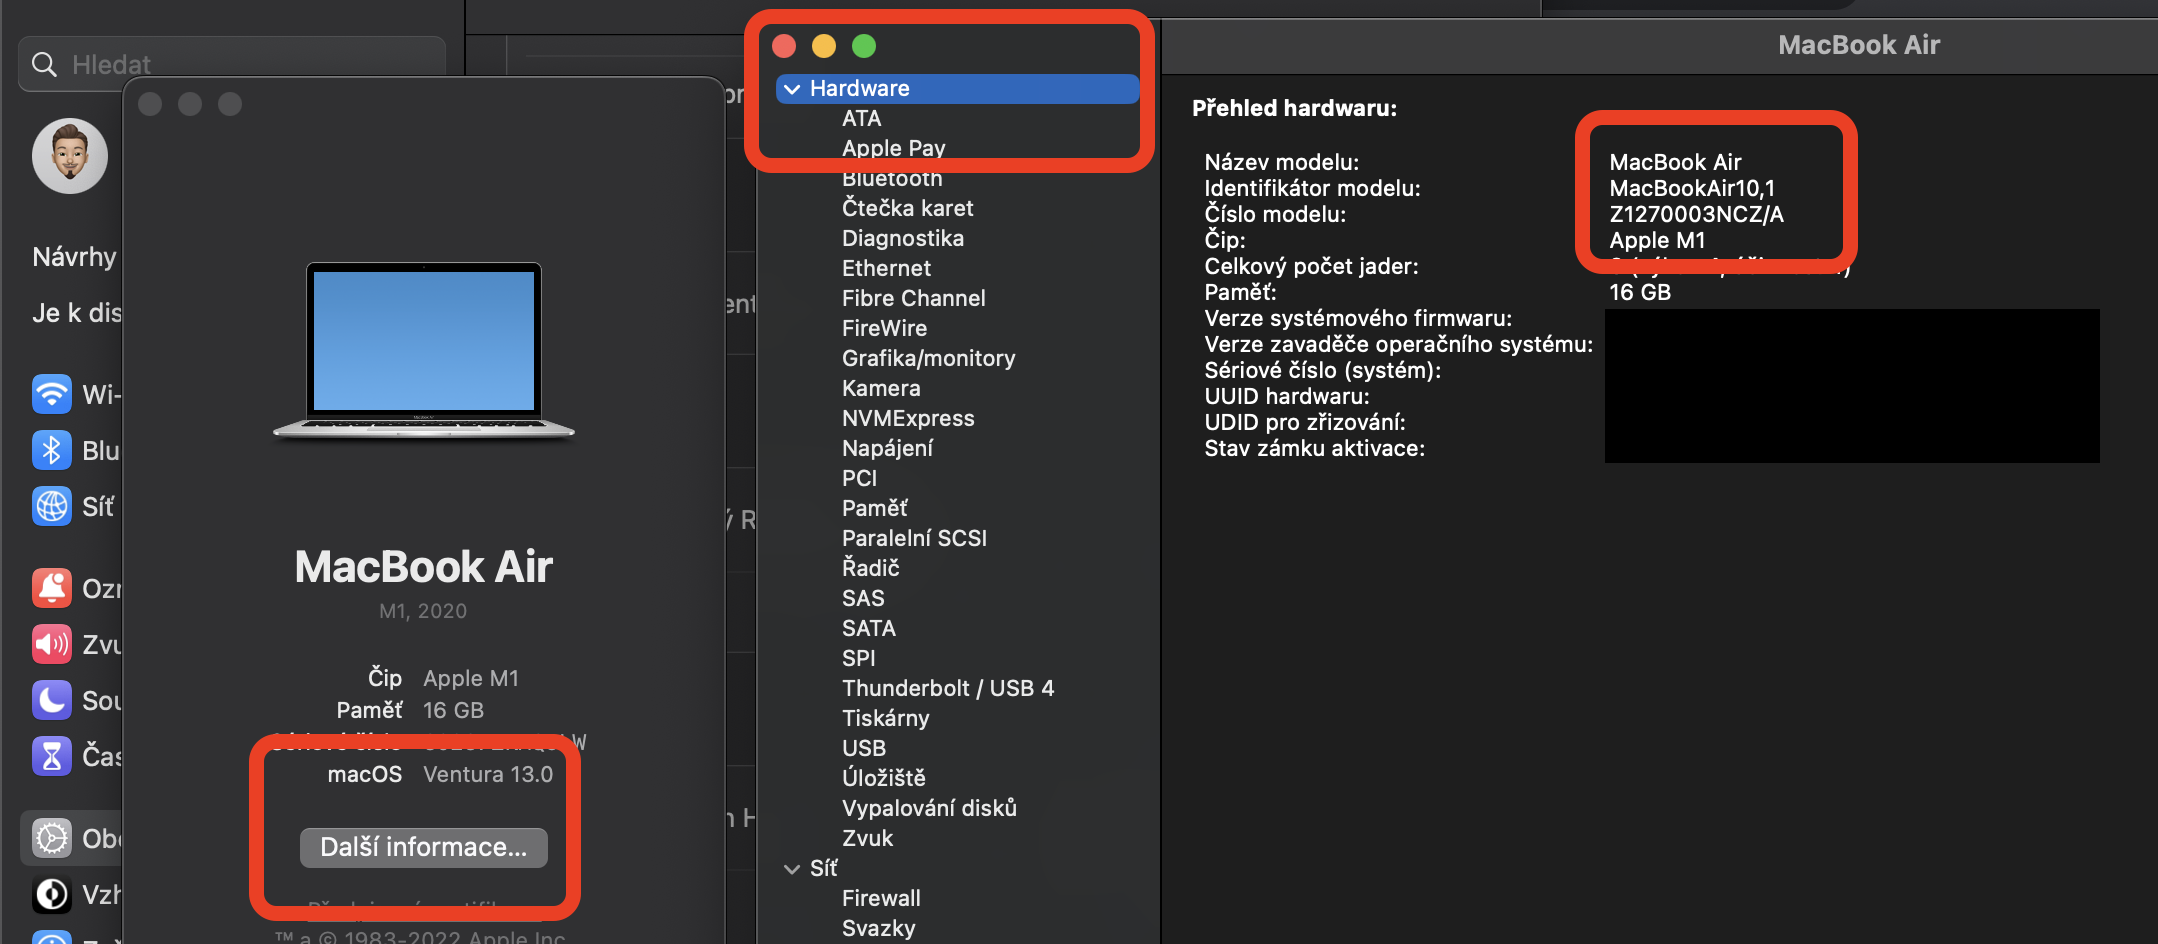Open Sound speaker icon in sidebar
2158x944 pixels.
52,644
